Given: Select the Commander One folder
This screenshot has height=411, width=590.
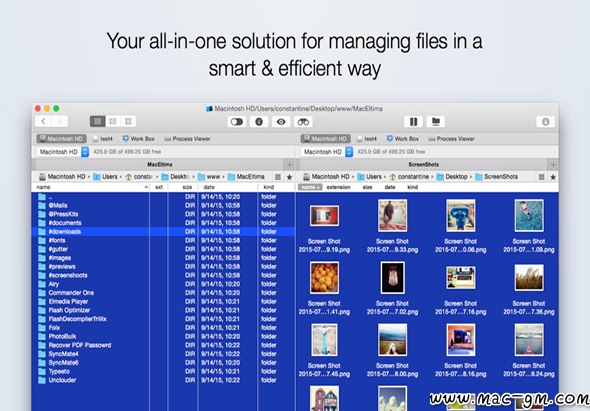Looking at the screenshot, I should tap(71, 293).
